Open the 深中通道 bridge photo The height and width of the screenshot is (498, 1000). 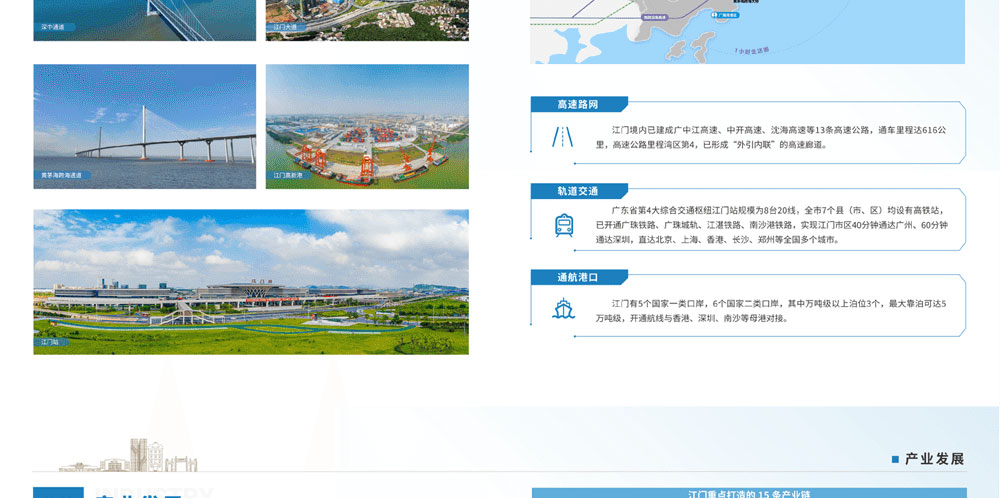point(145,20)
